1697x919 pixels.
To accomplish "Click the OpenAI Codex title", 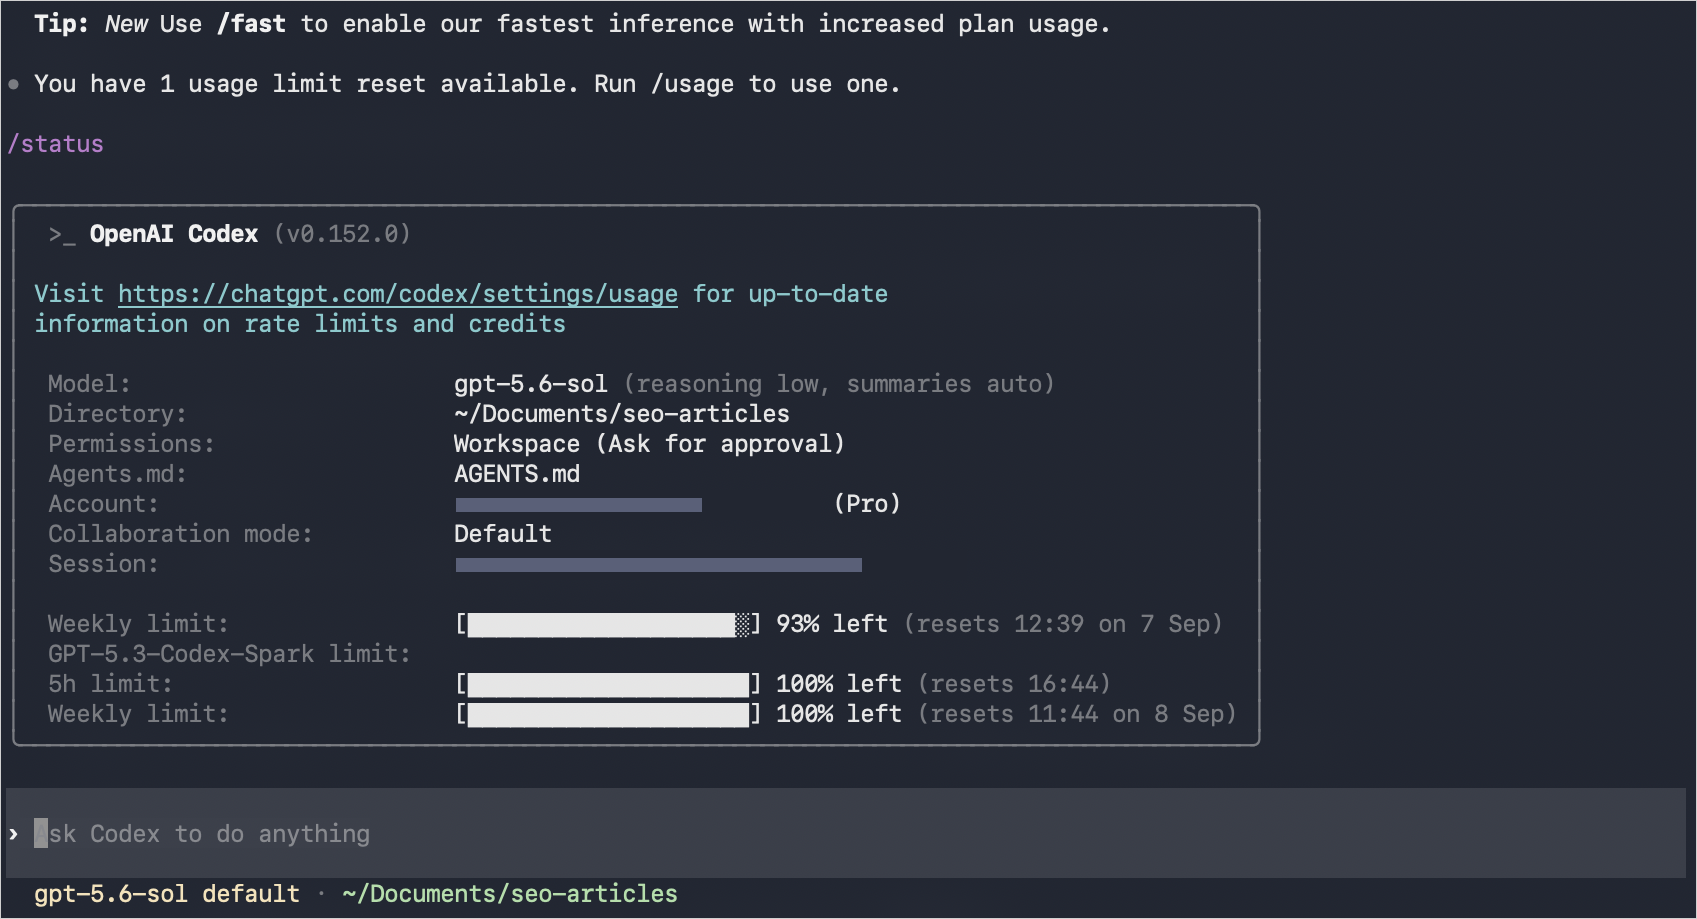I will coord(174,234).
